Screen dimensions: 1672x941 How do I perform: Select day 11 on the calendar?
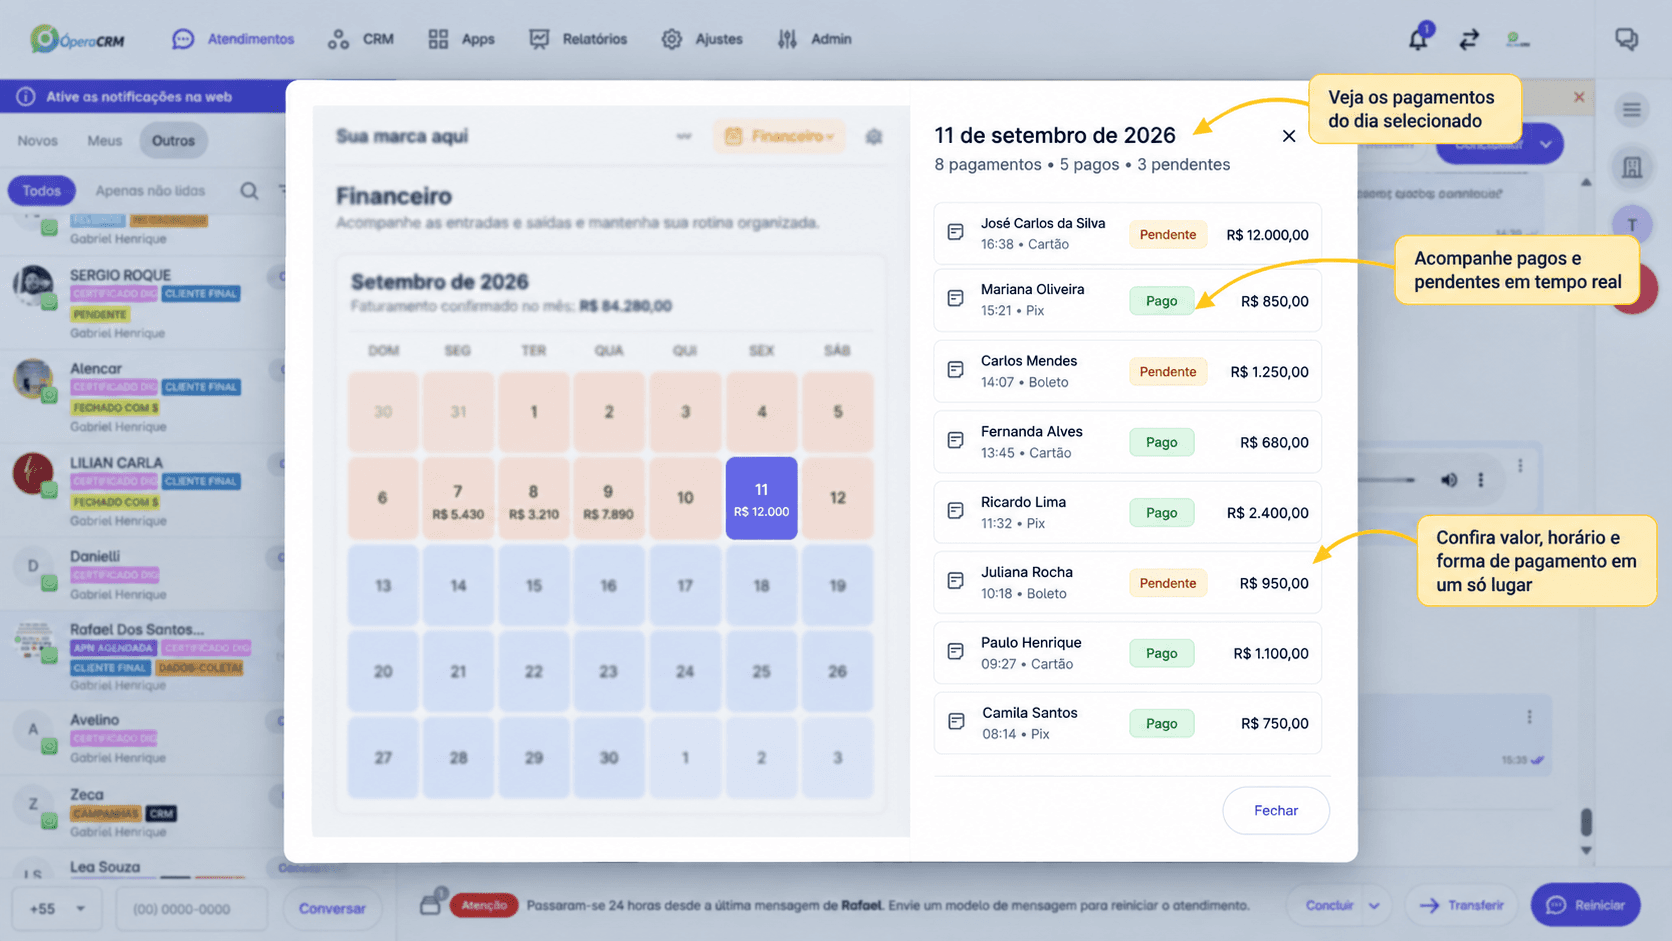coord(761,498)
